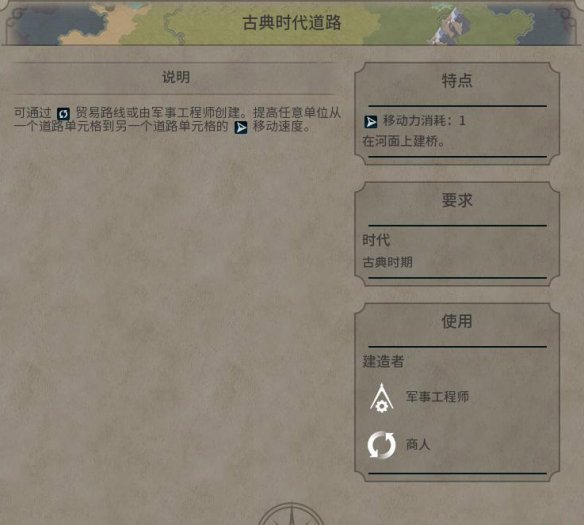Click the 说明 section header

(x=176, y=77)
